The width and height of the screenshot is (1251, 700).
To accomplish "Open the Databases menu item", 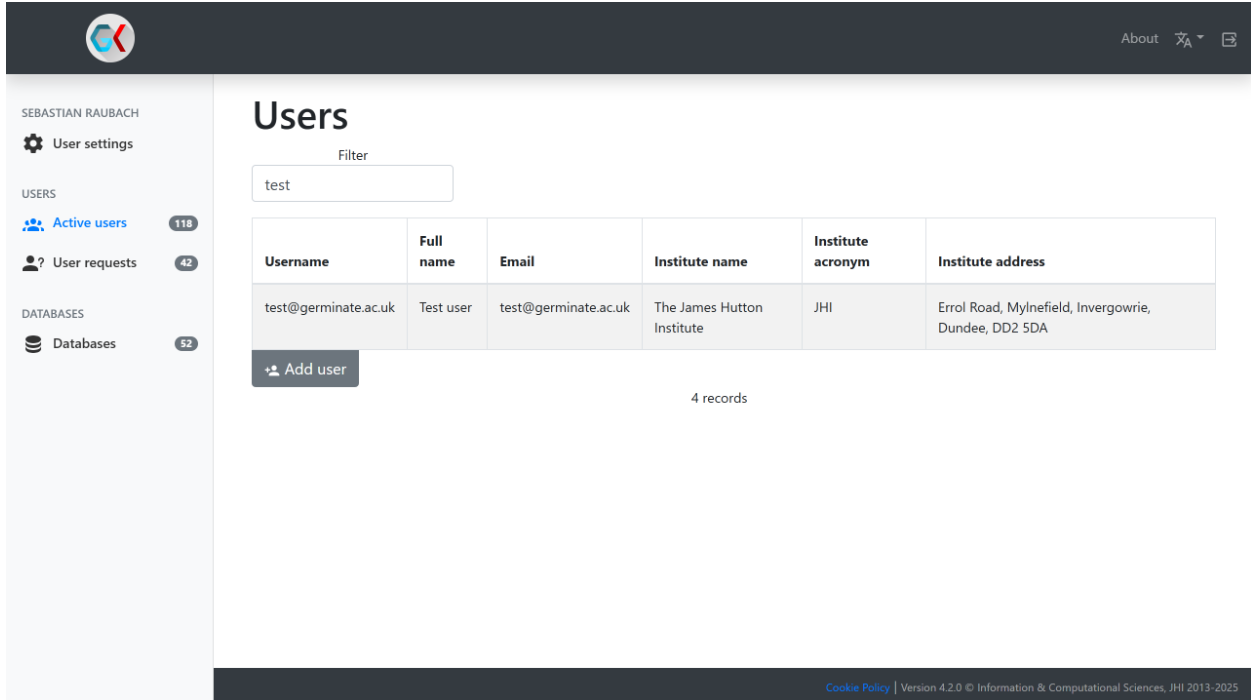I will (x=84, y=344).
